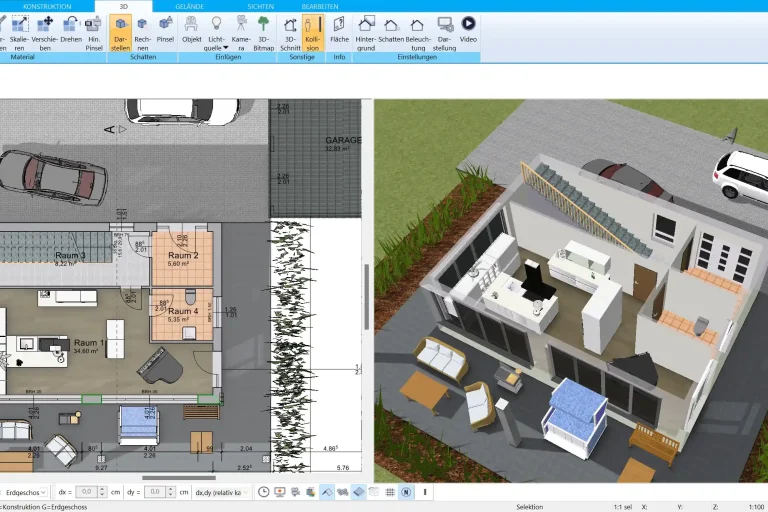The height and width of the screenshot is (512, 768).
Task: Click the vertical dots options icon
Action: coord(425,492)
